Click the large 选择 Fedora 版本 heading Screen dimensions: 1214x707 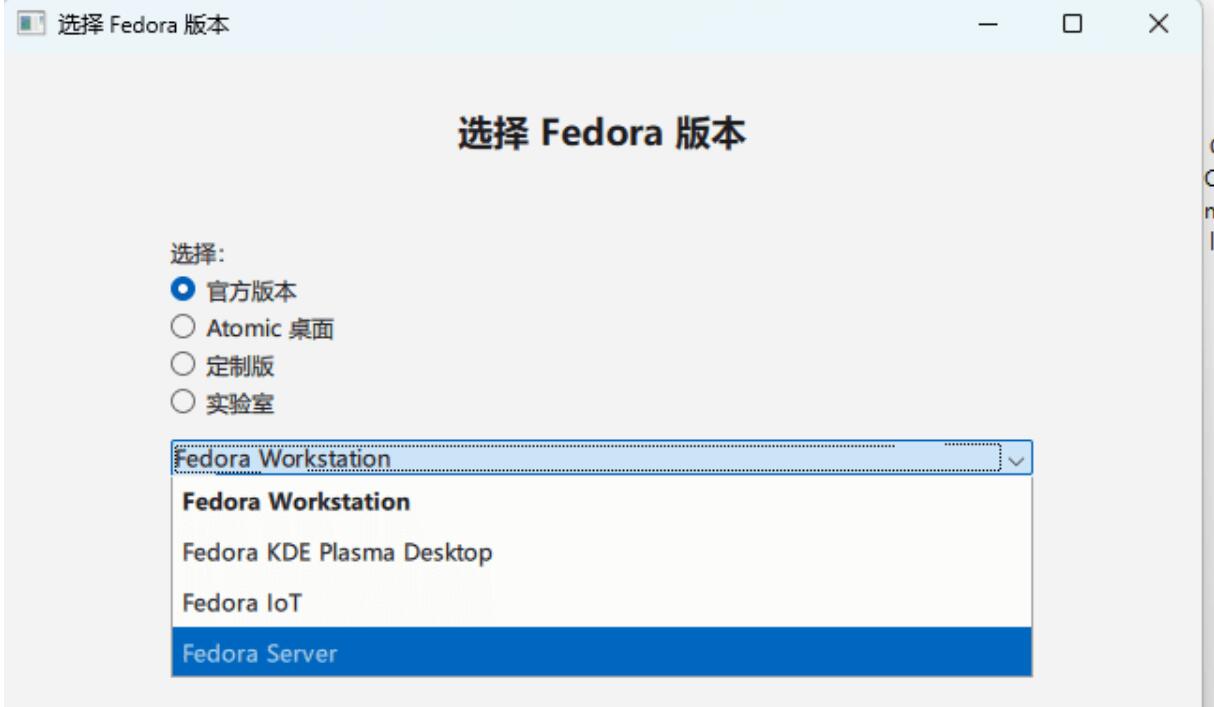pos(602,134)
